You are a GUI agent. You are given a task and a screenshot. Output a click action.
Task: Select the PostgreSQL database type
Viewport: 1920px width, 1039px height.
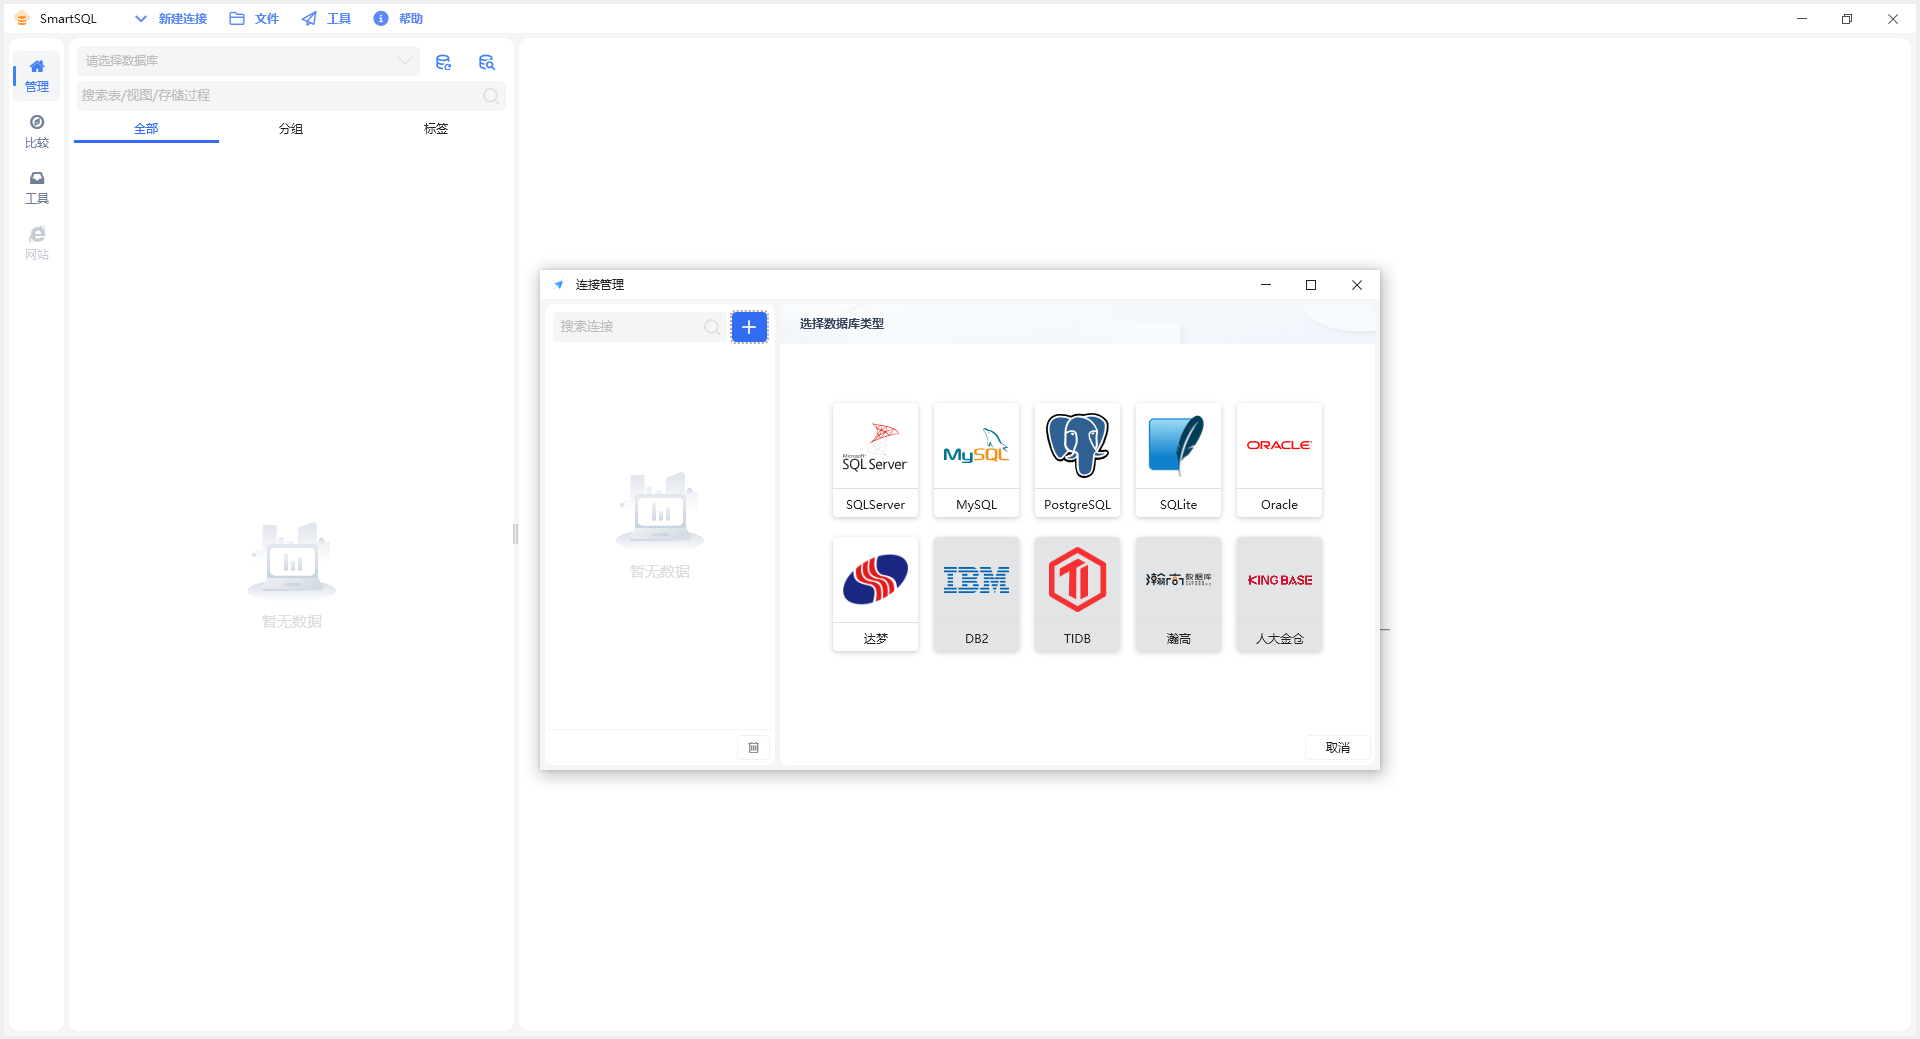click(1077, 460)
